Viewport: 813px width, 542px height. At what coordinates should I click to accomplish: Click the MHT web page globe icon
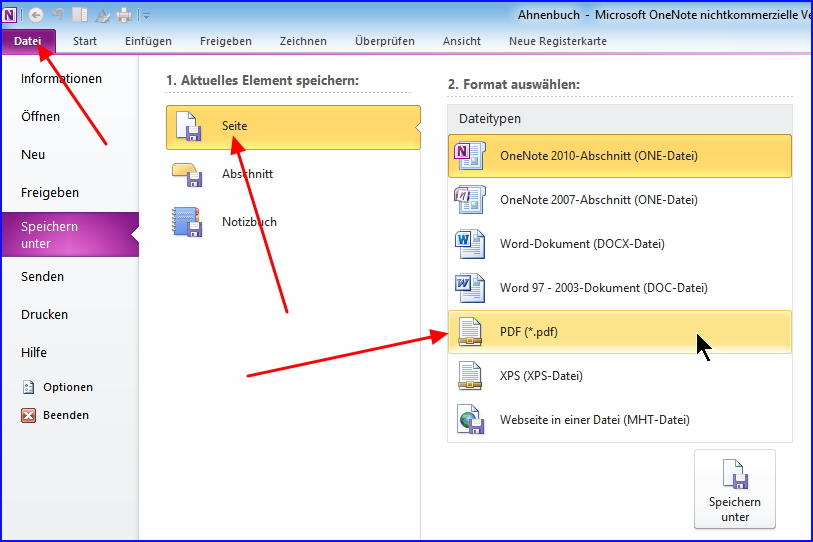pyautogui.click(x=470, y=420)
